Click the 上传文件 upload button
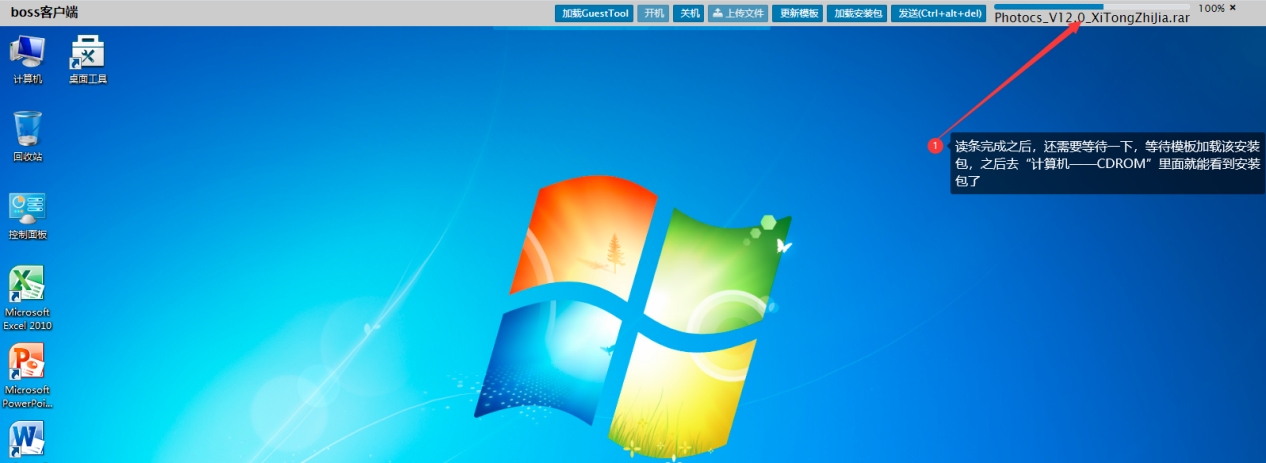The image size is (1266, 463). [x=737, y=13]
